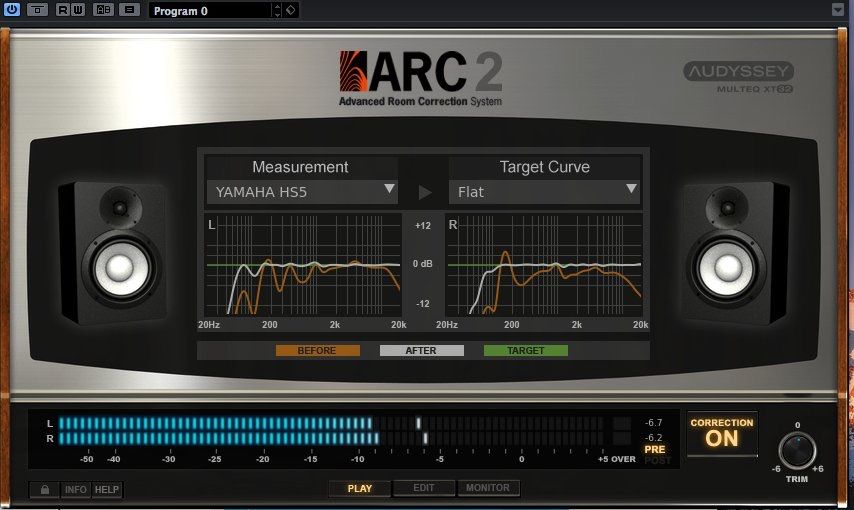Switch to the PLAY tab
The height and width of the screenshot is (510, 854).
click(359, 488)
